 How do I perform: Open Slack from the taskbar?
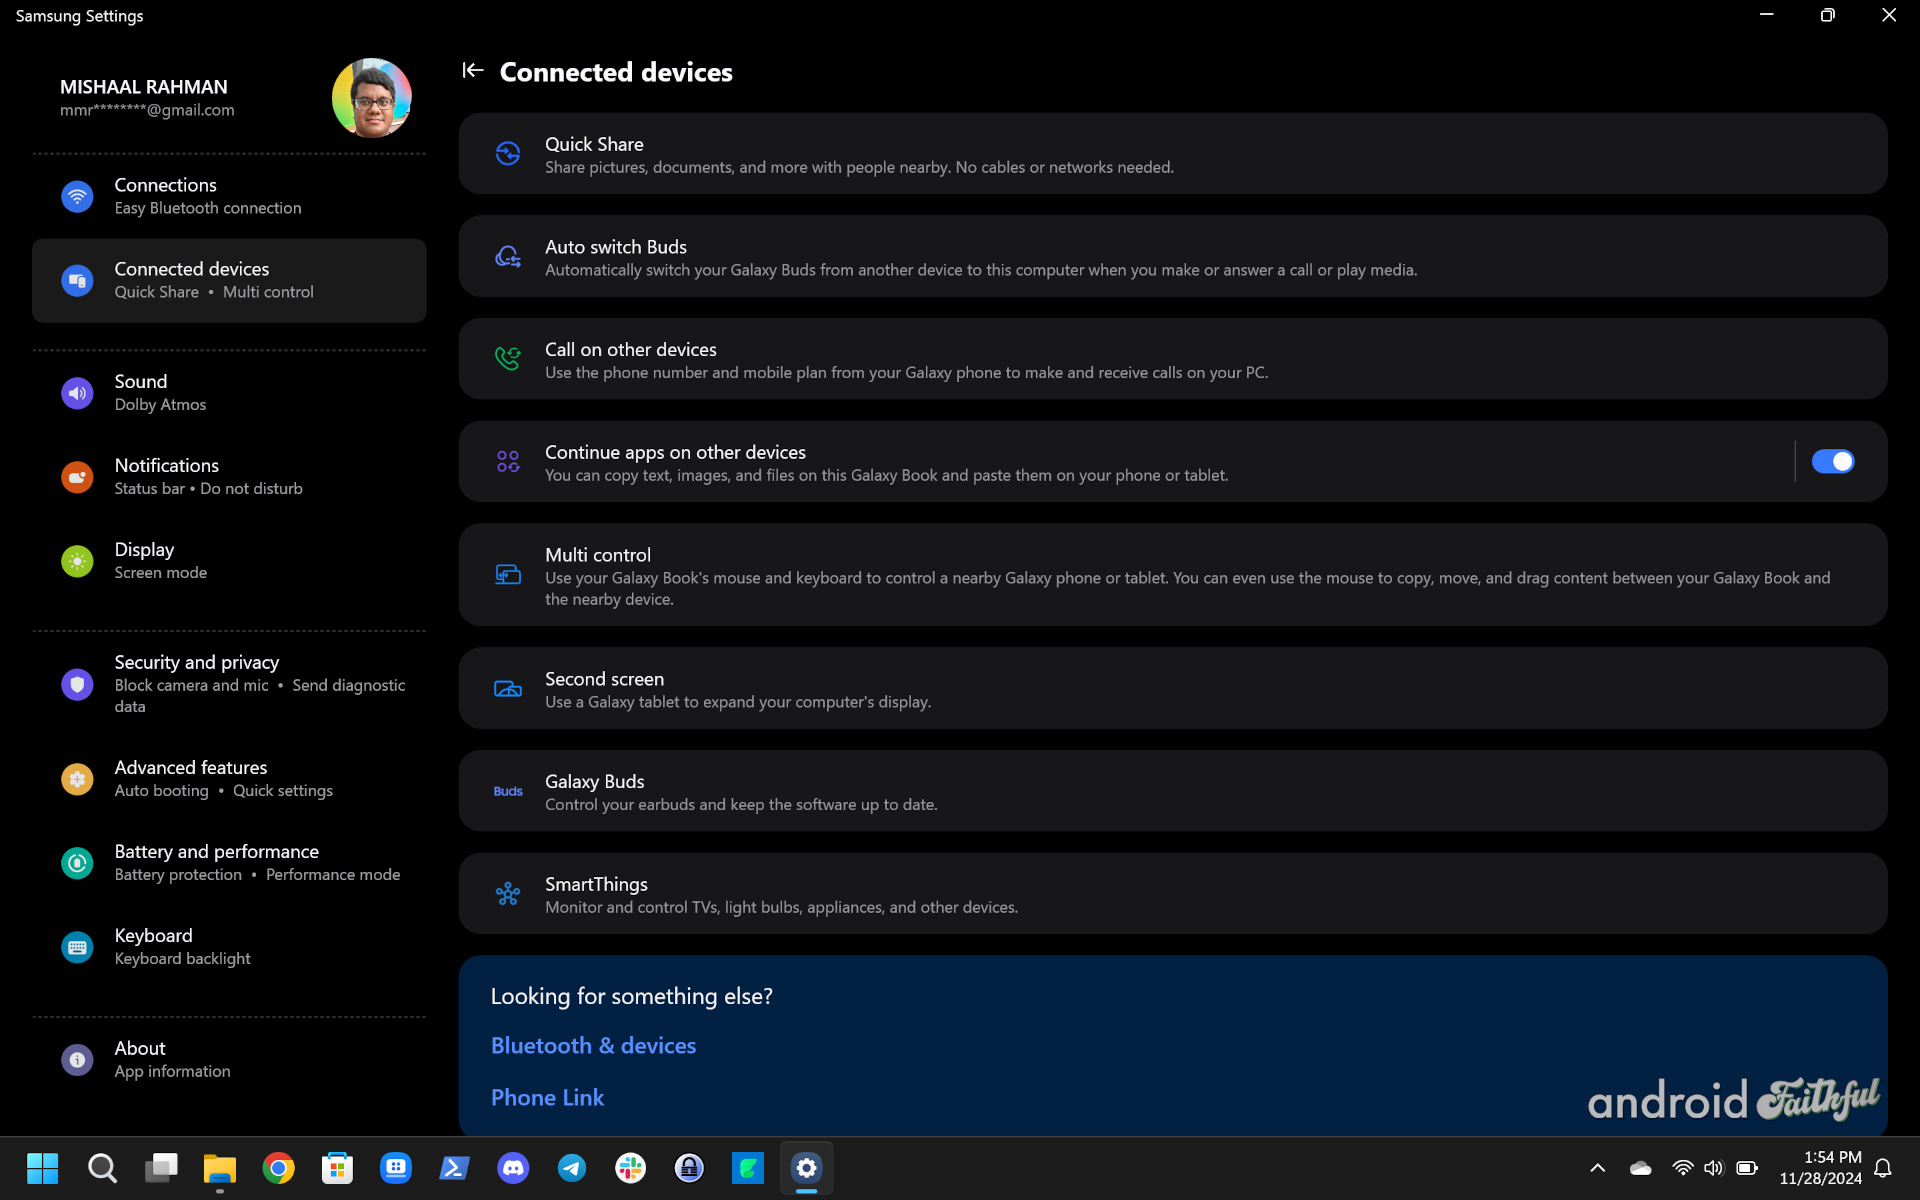(x=631, y=1168)
